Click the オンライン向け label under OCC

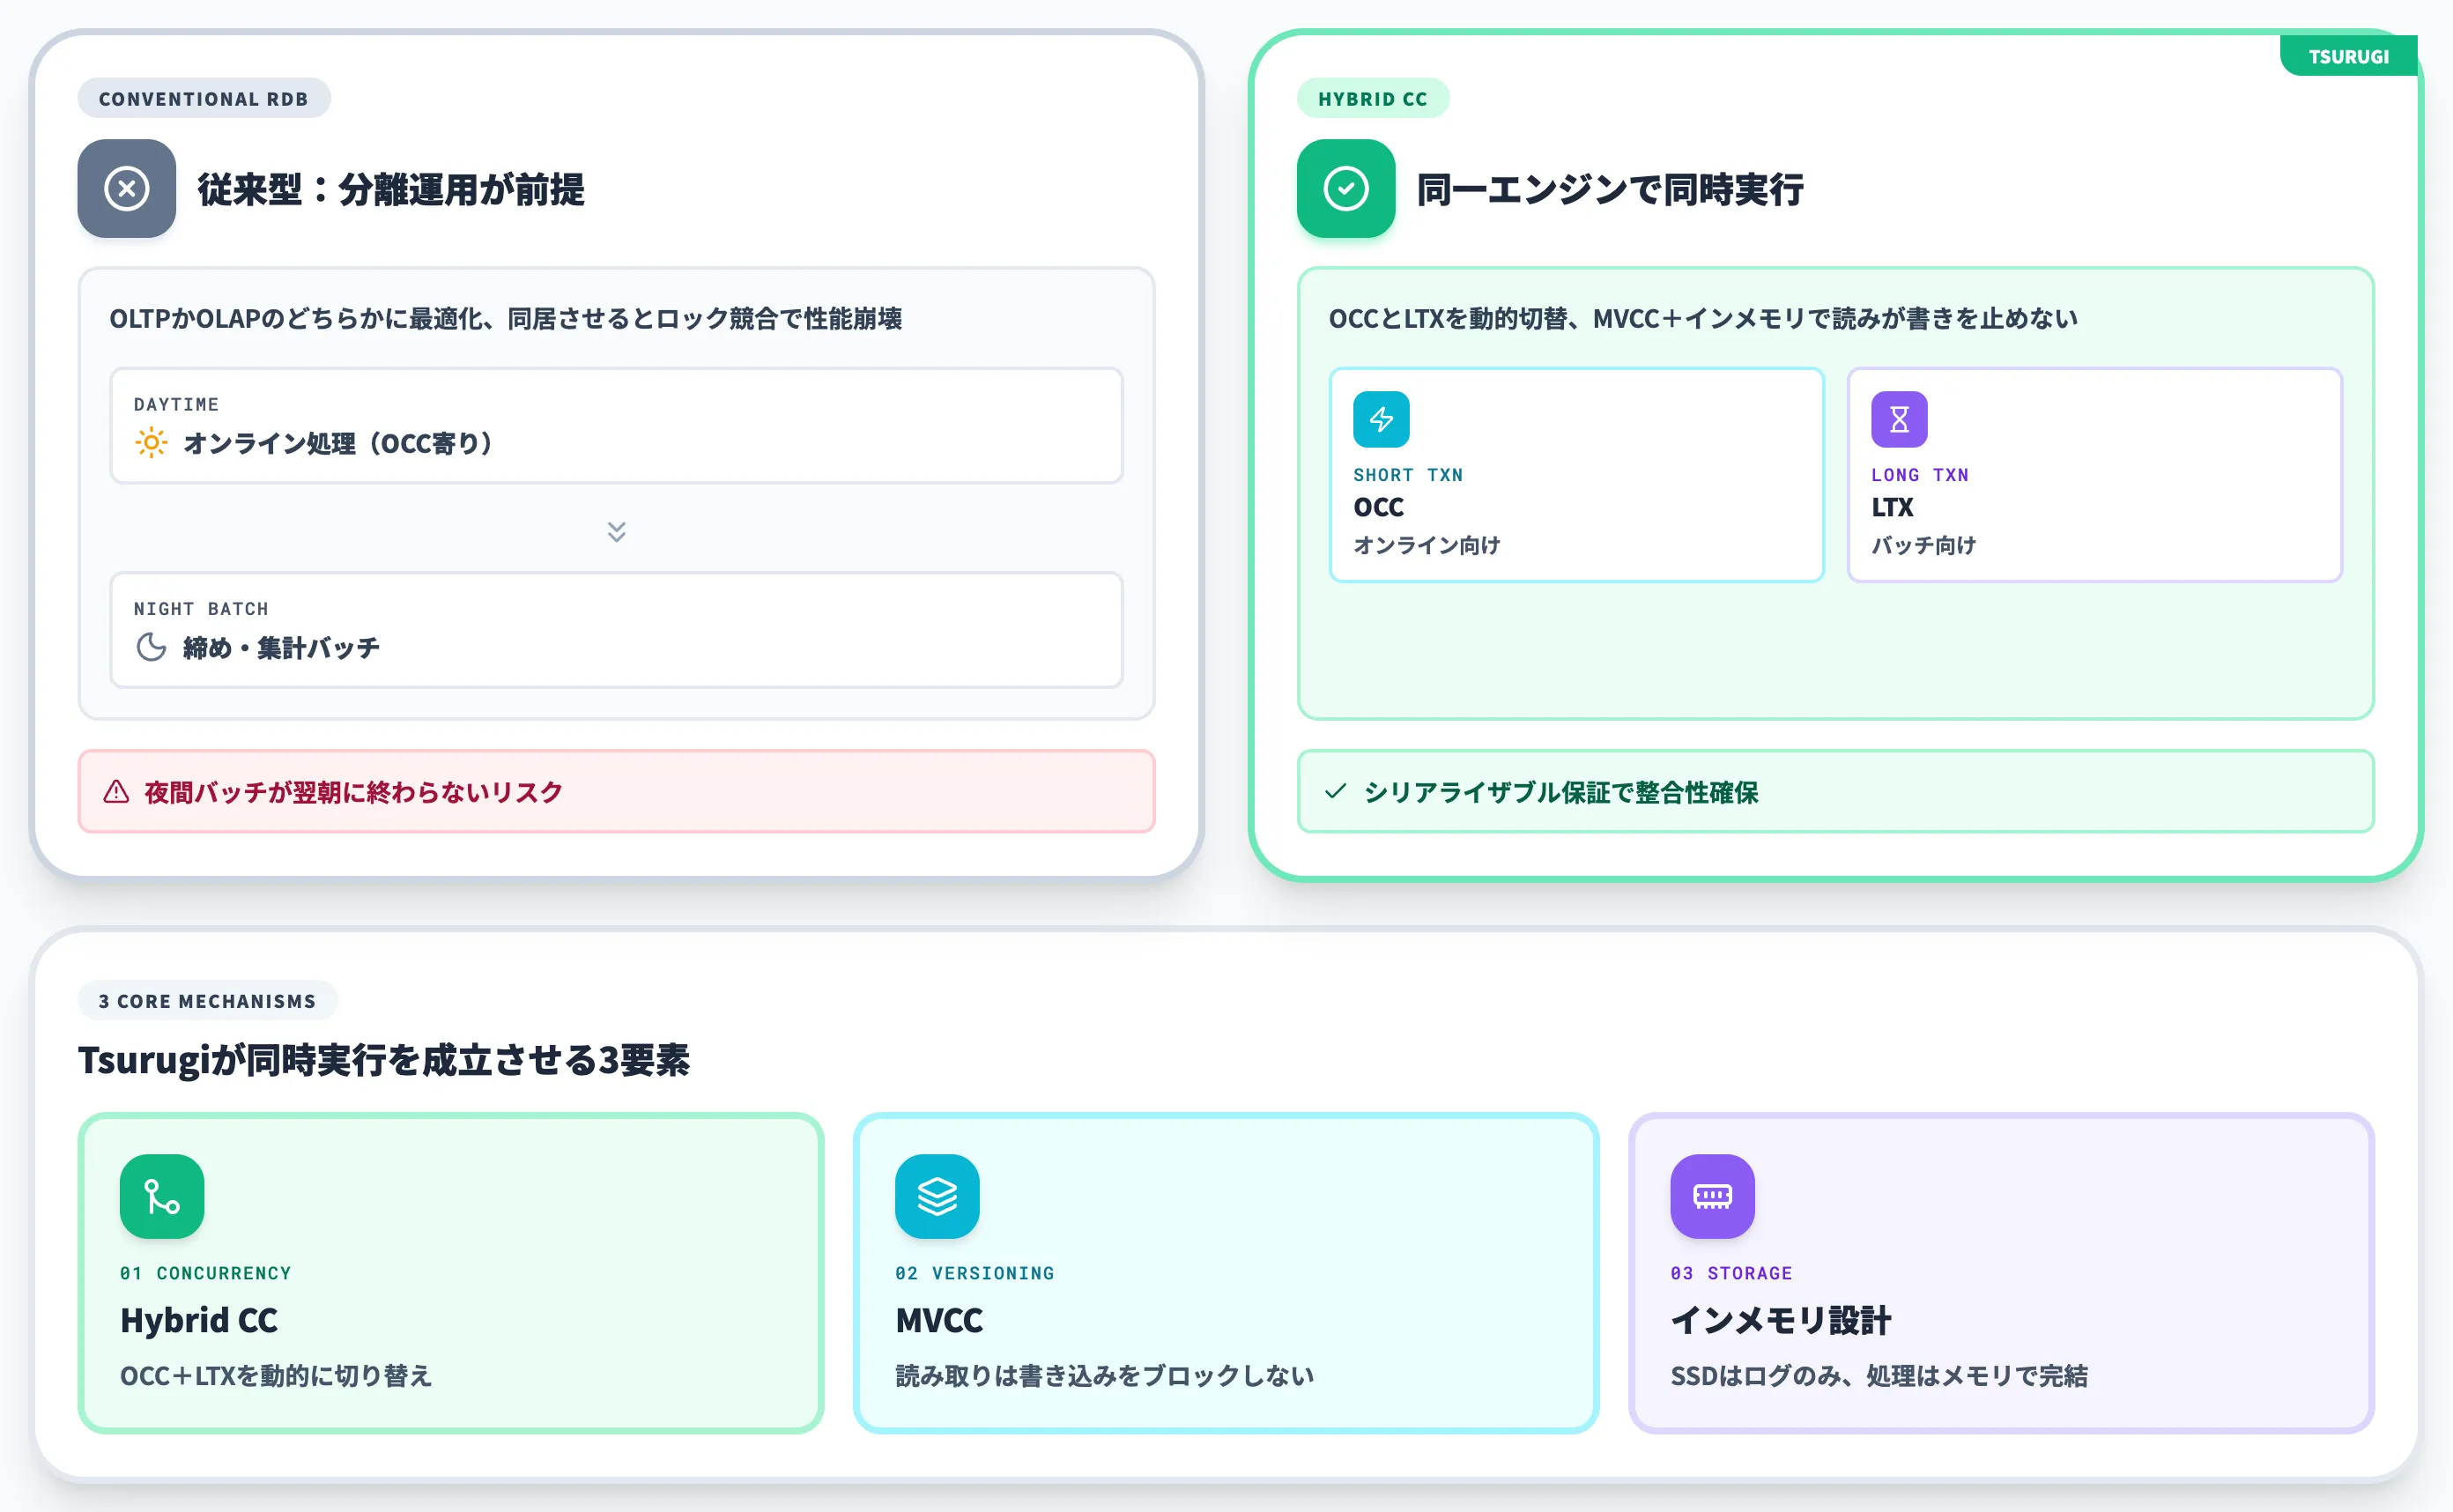[1427, 545]
